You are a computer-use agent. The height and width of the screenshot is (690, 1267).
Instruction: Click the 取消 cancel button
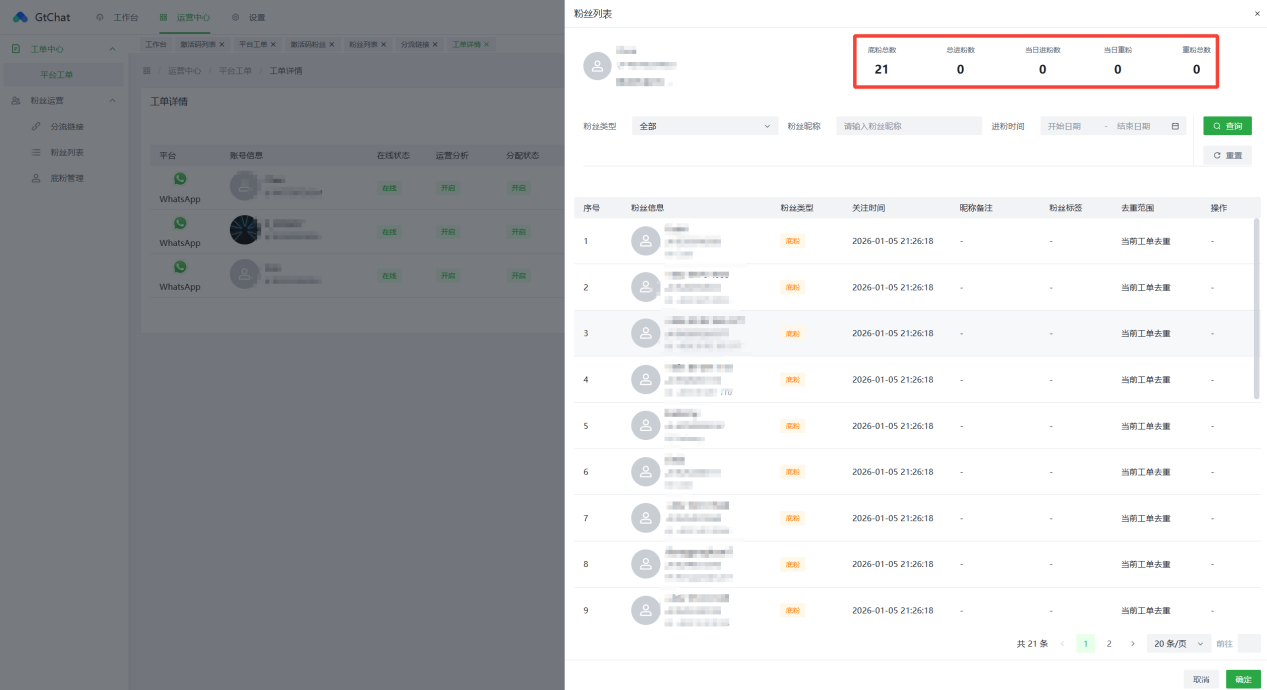[1201, 679]
